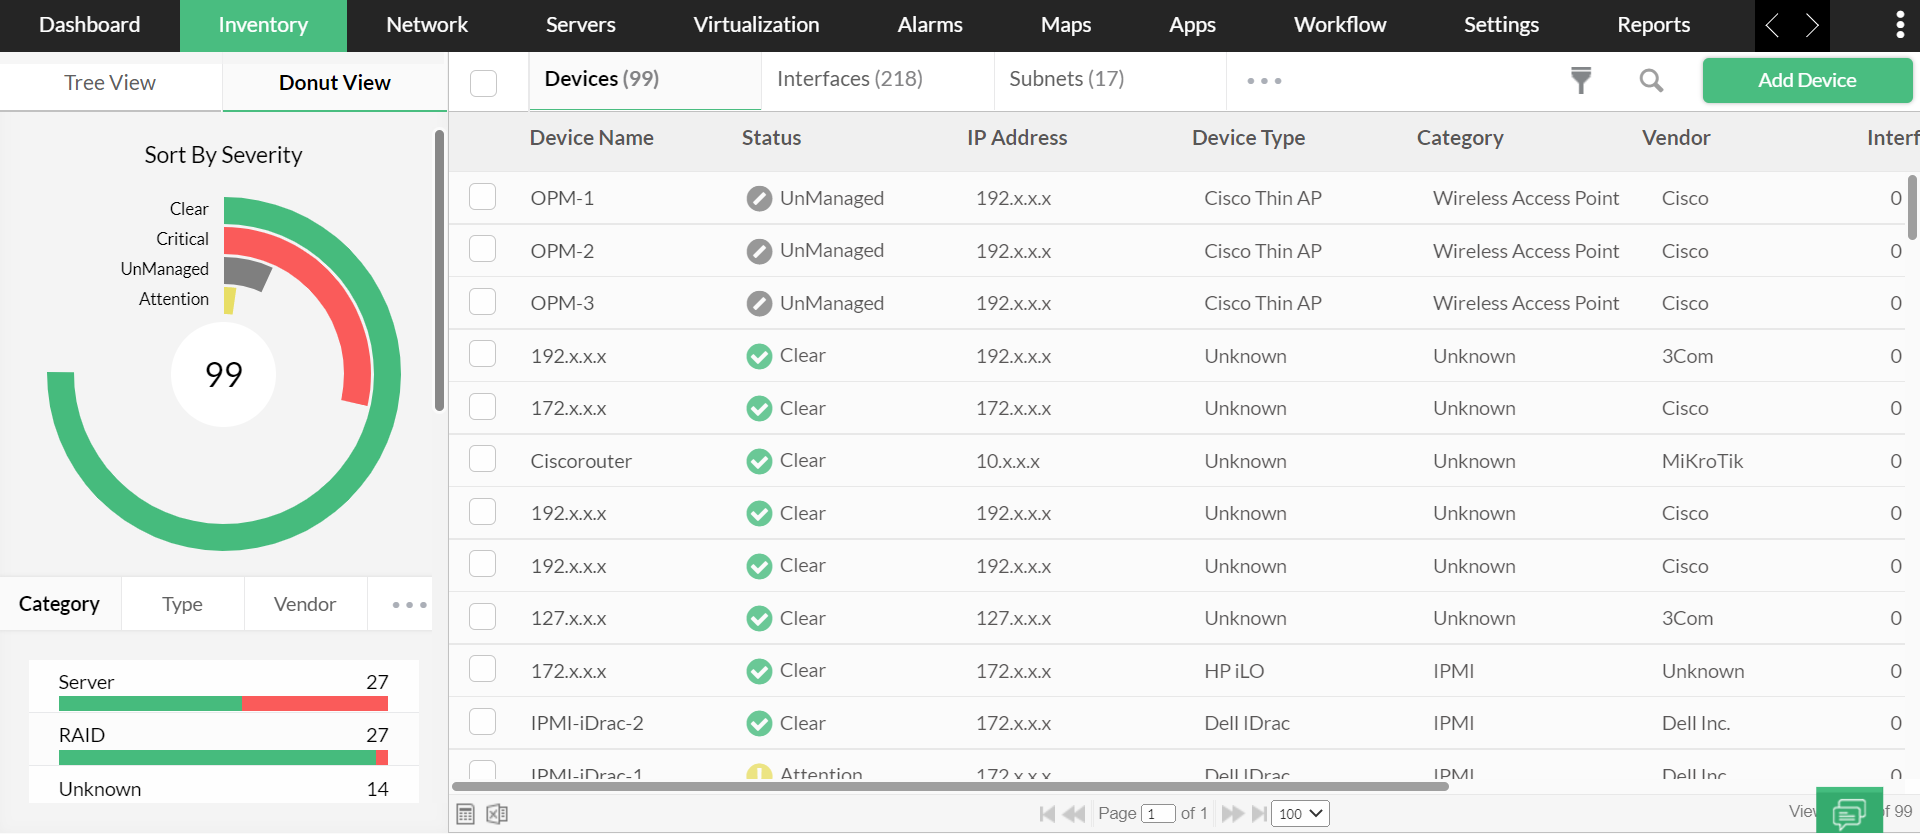Click the export to Excel icon
Screen dimensions: 1920x834
pyautogui.click(x=497, y=814)
